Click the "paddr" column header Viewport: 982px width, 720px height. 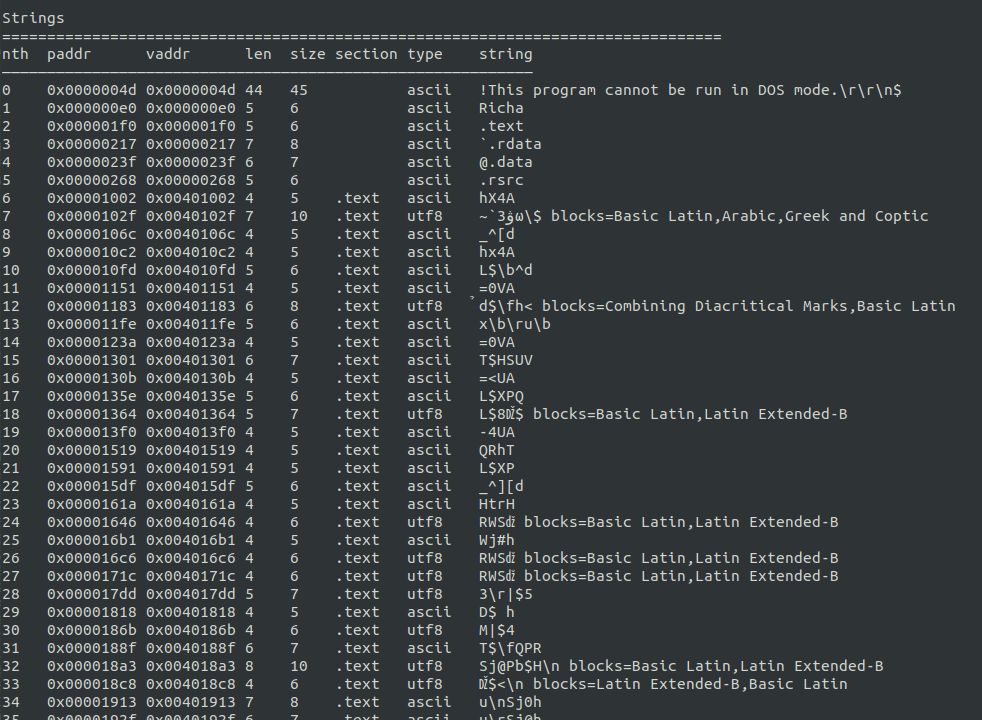pos(69,54)
